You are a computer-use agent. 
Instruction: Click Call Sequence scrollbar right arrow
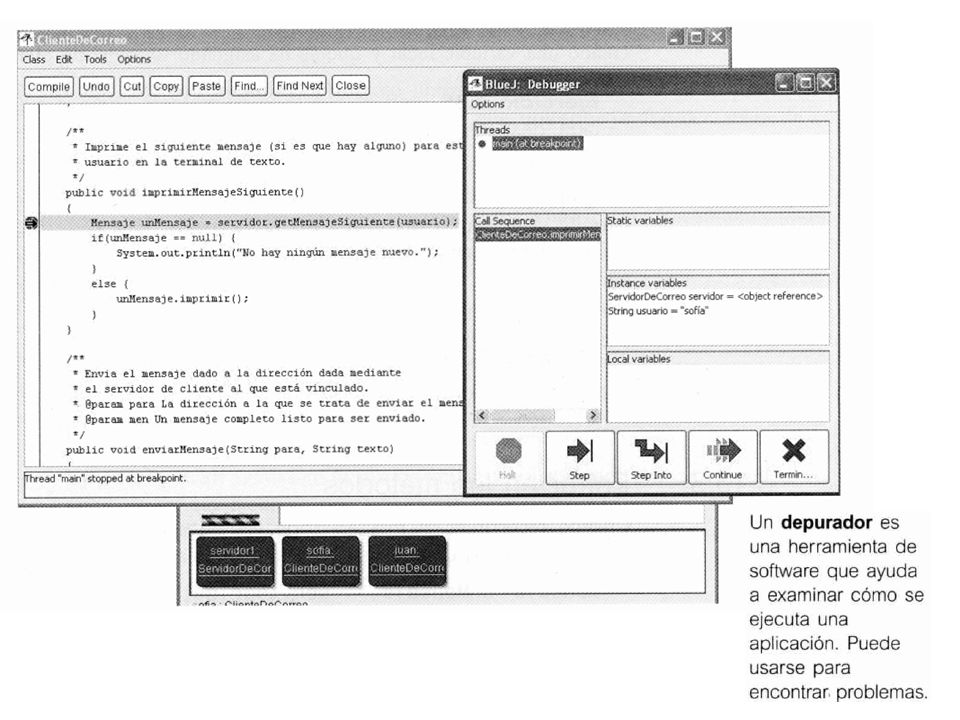(593, 415)
